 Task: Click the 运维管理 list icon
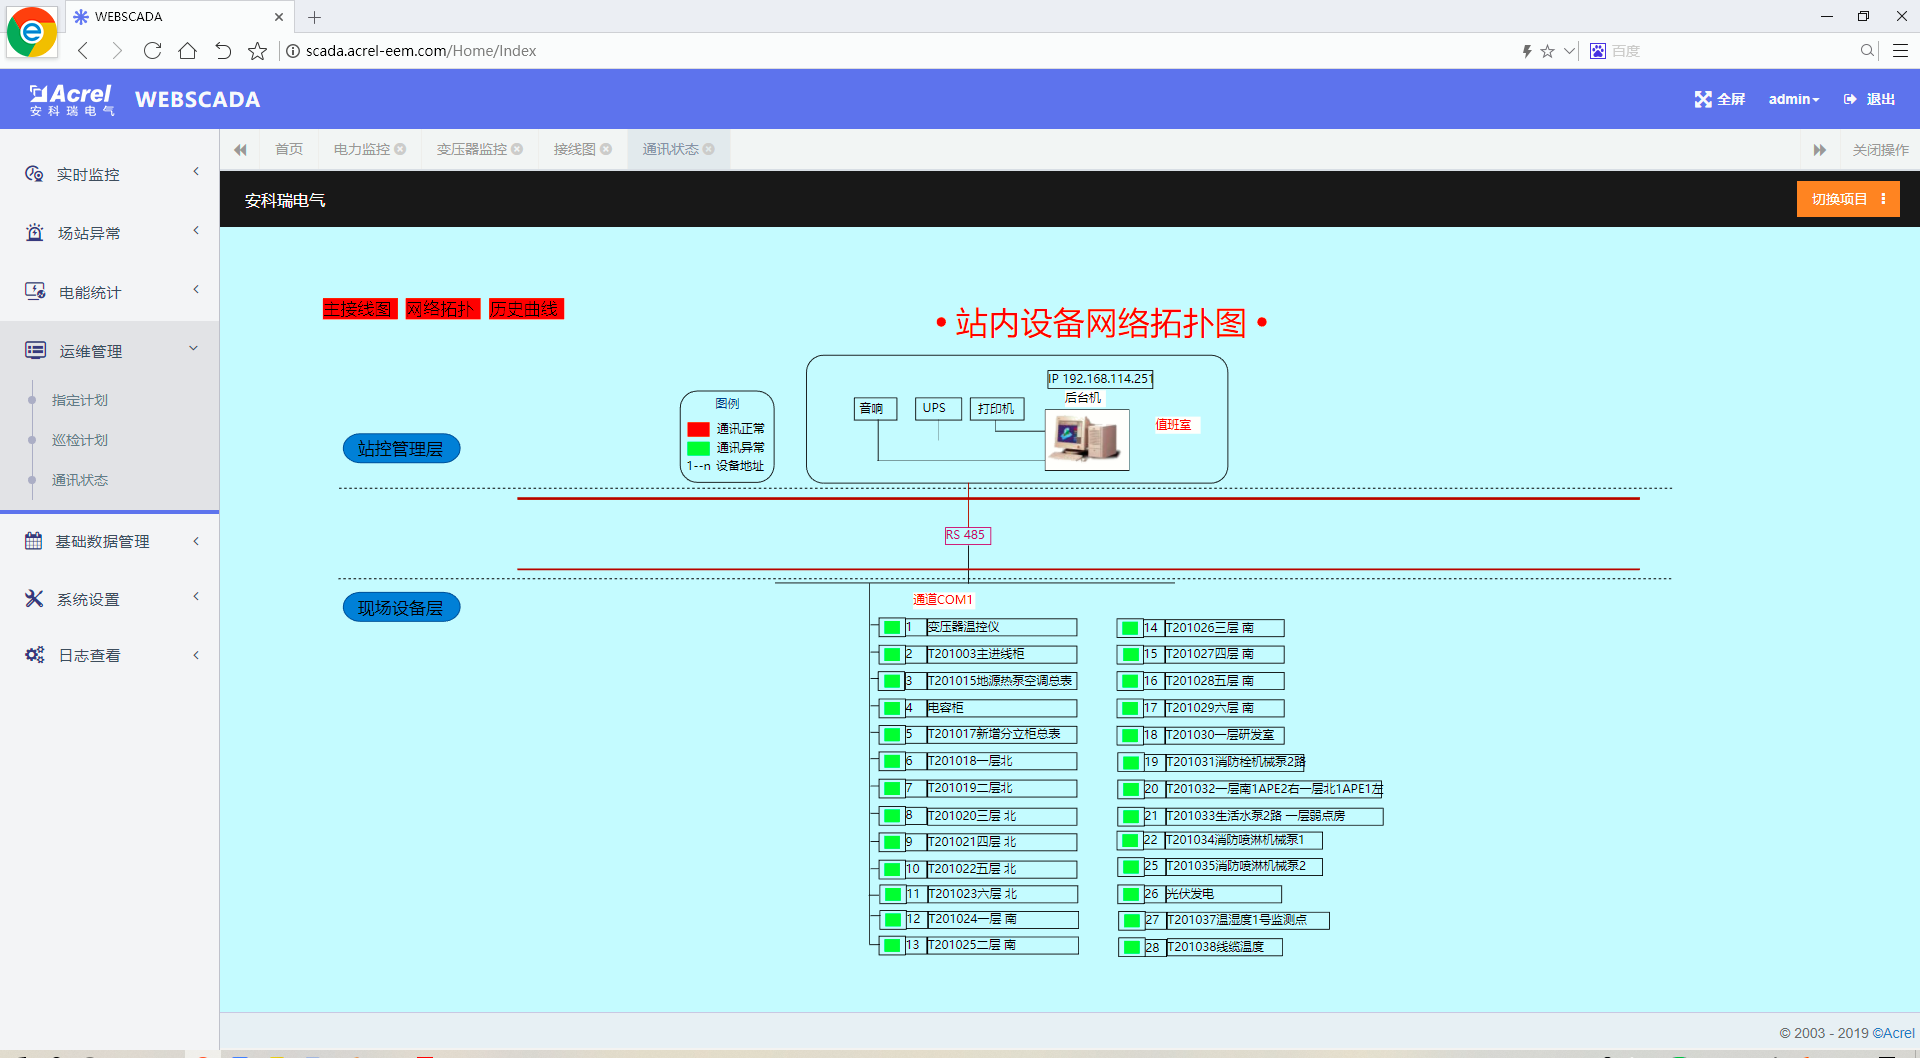pos(34,350)
